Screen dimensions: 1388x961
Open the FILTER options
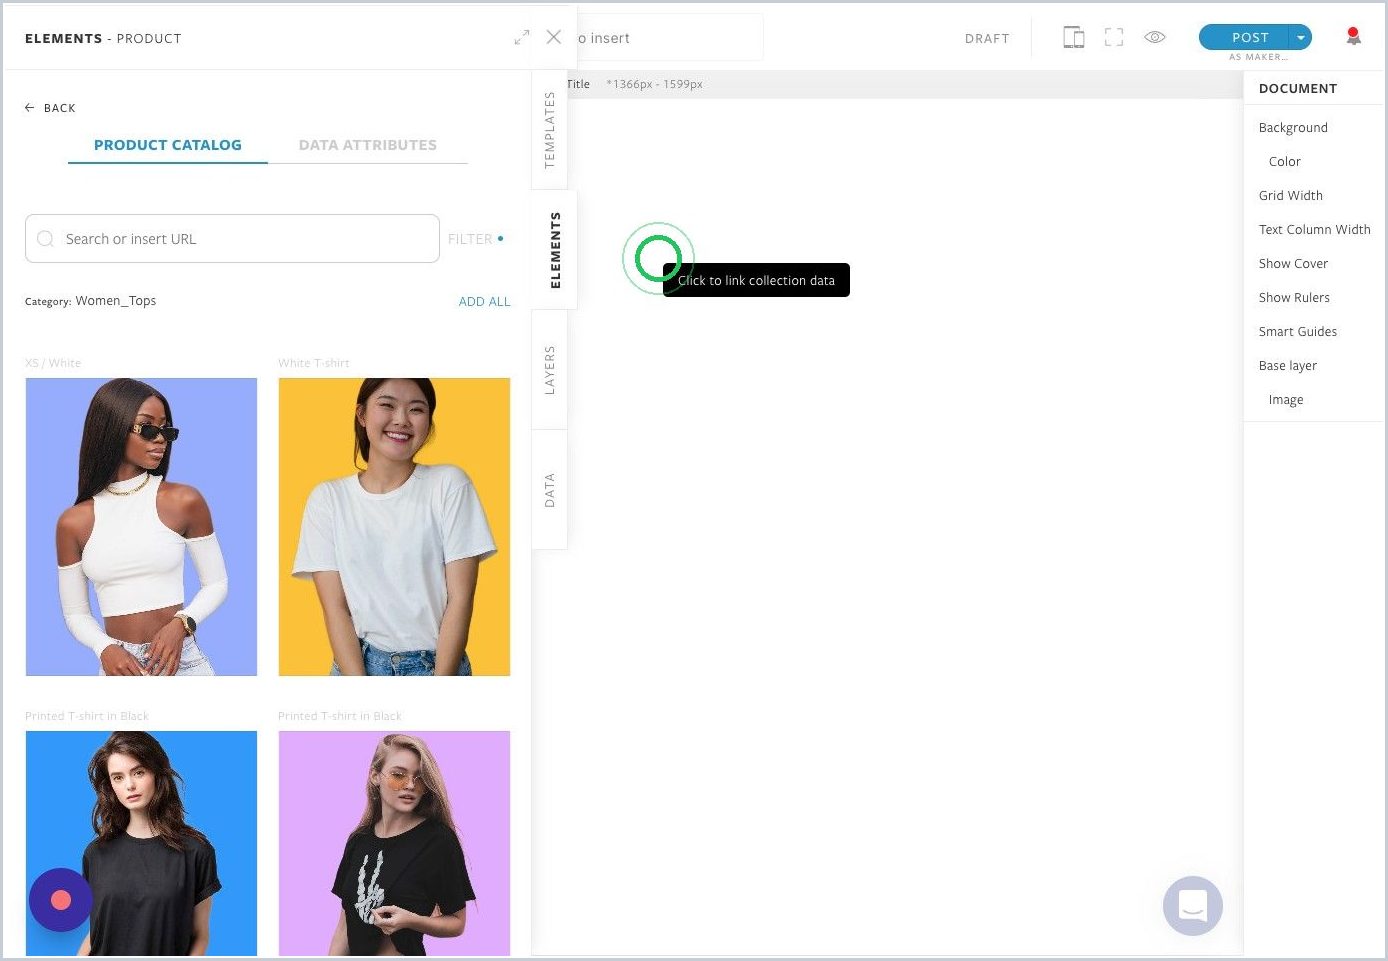coord(476,239)
